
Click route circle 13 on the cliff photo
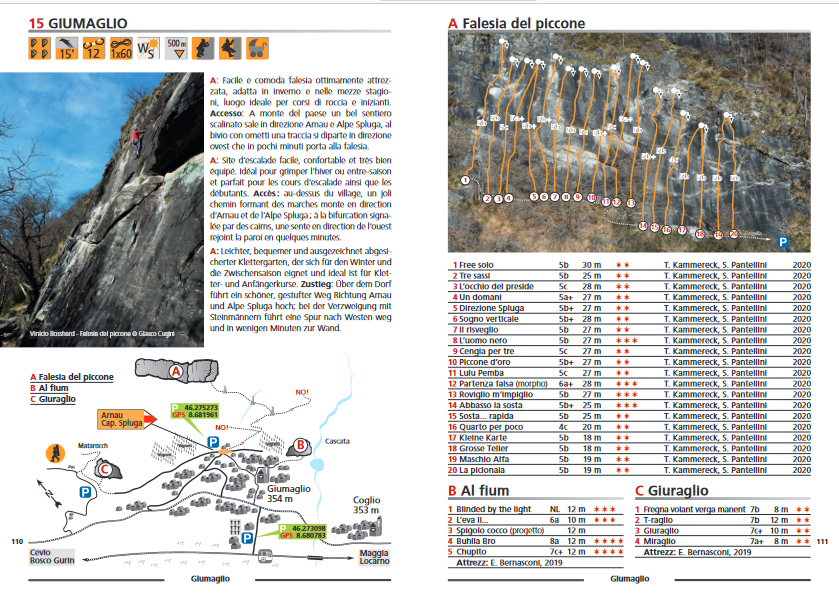631,203
